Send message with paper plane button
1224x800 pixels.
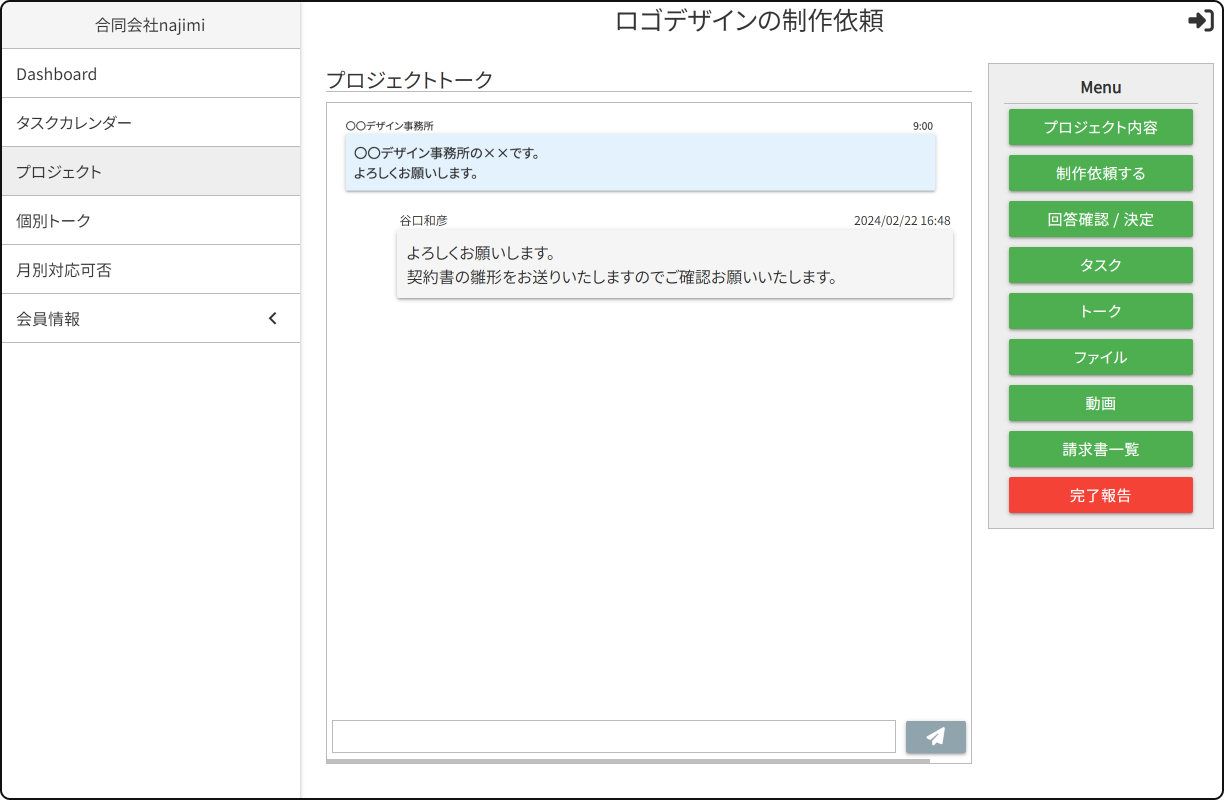point(935,737)
